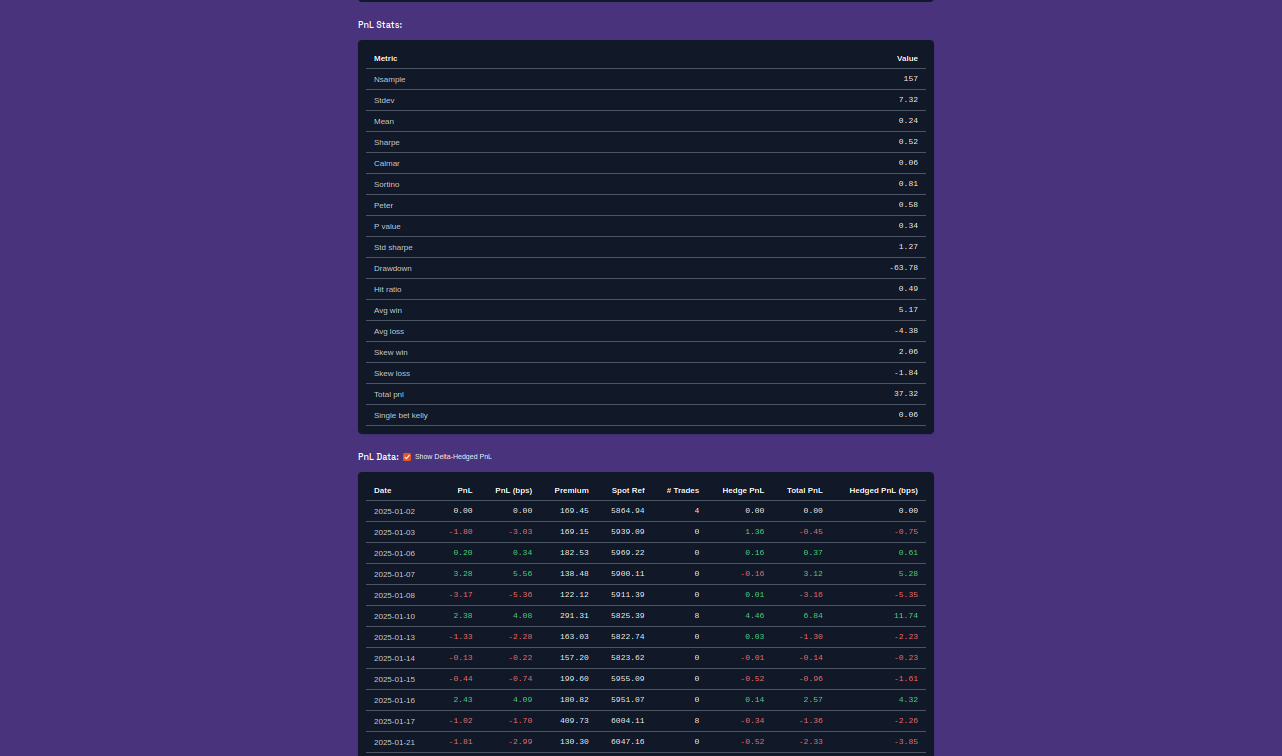Click the PnL (bps) column header
Image resolution: width=1282 pixels, height=756 pixels.
pyautogui.click(x=514, y=490)
